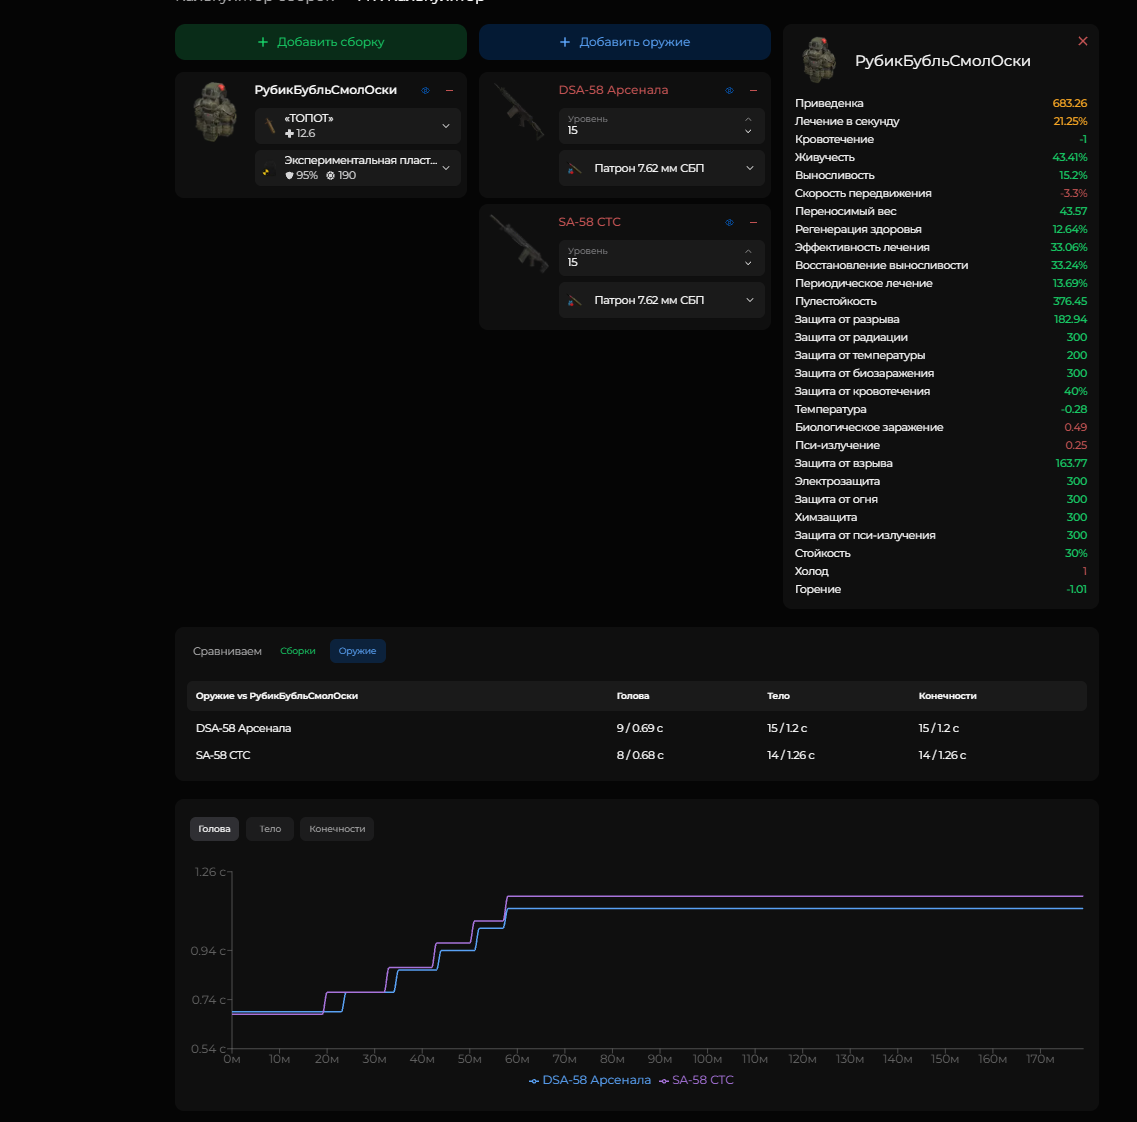Click the DSA-58 Арсенала rifle image

pos(519,111)
